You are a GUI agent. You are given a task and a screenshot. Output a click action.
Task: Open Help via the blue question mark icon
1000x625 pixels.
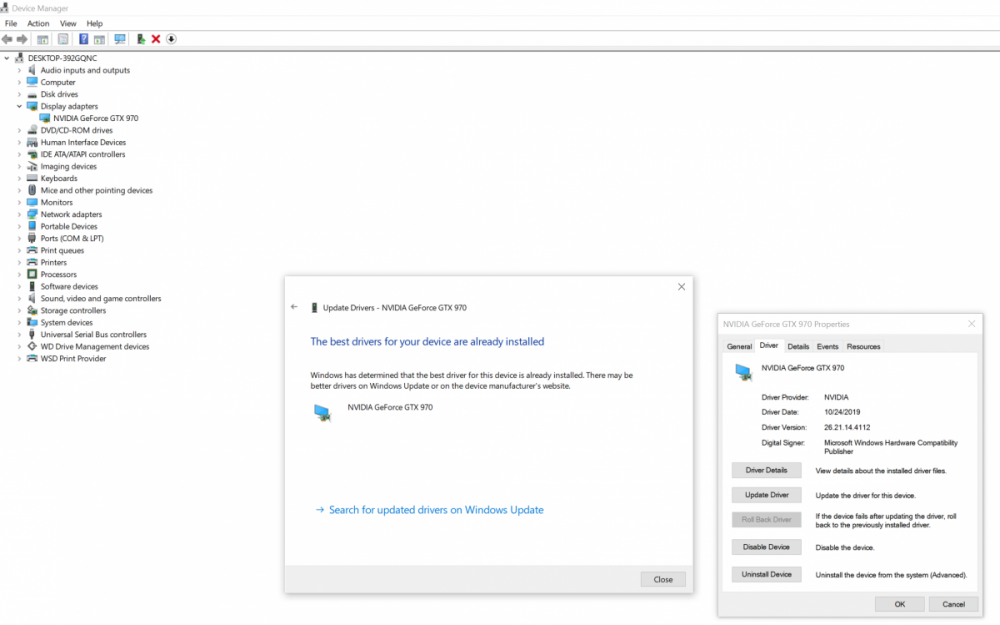tap(84, 39)
